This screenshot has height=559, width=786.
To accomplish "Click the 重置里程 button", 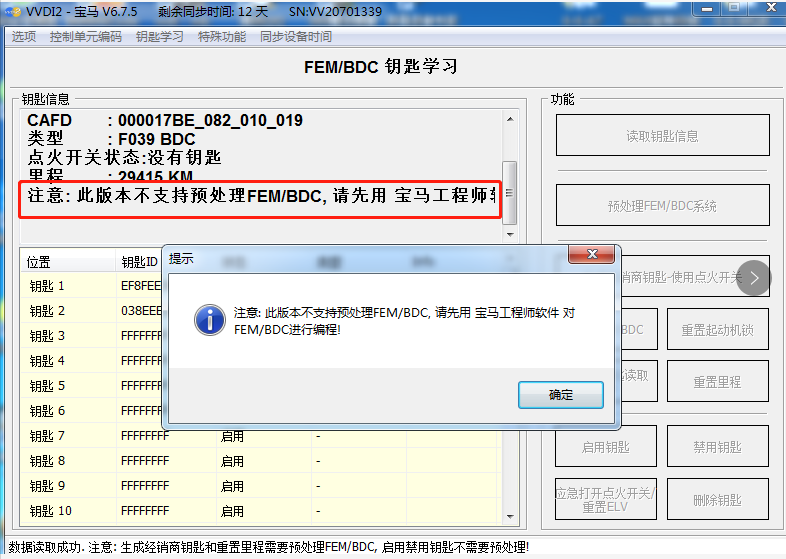I will [717, 382].
